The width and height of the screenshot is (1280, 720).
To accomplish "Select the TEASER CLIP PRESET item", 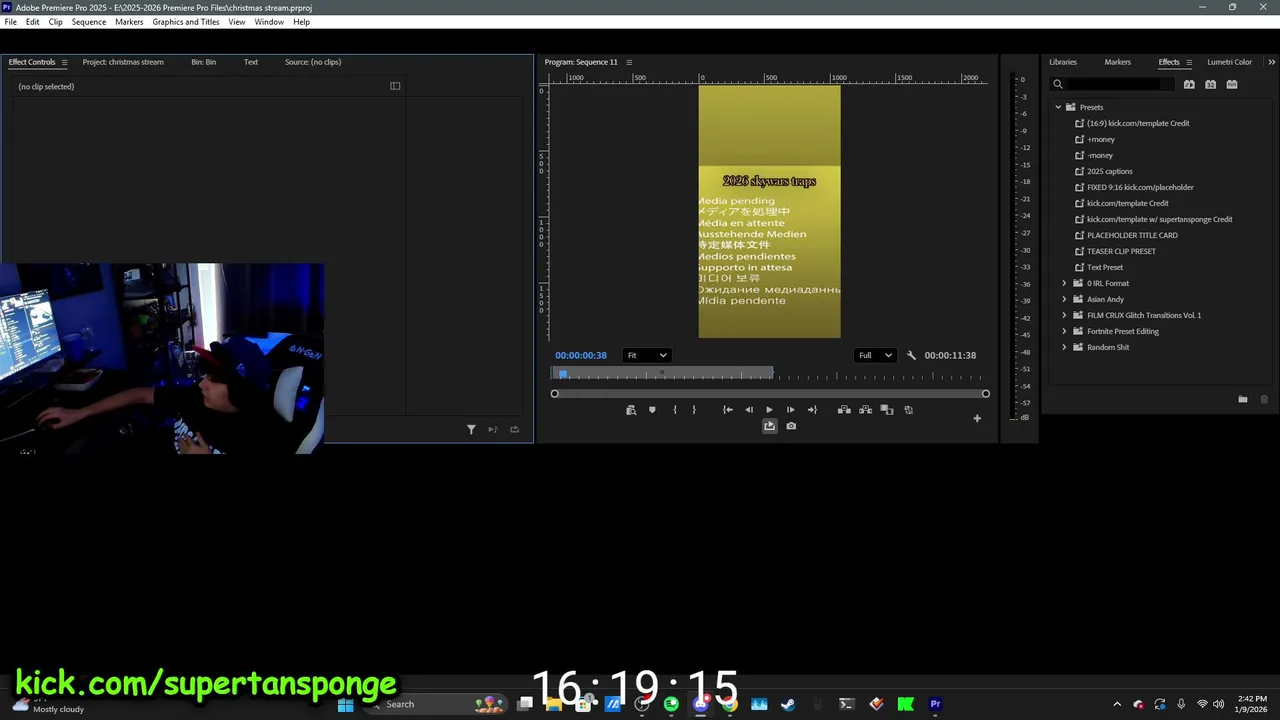I will [x=1121, y=251].
